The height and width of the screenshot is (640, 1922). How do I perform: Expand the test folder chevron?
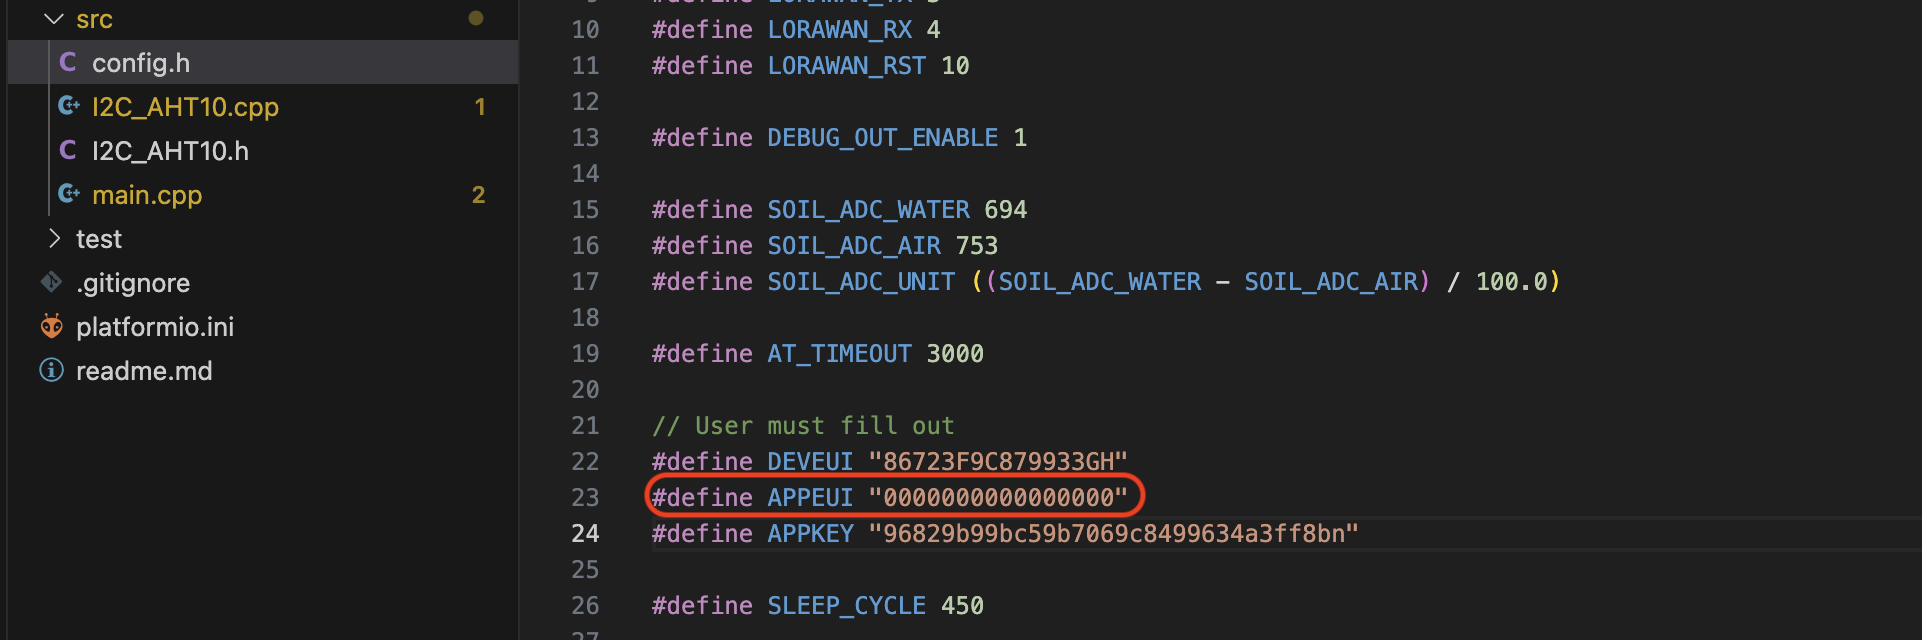54,239
